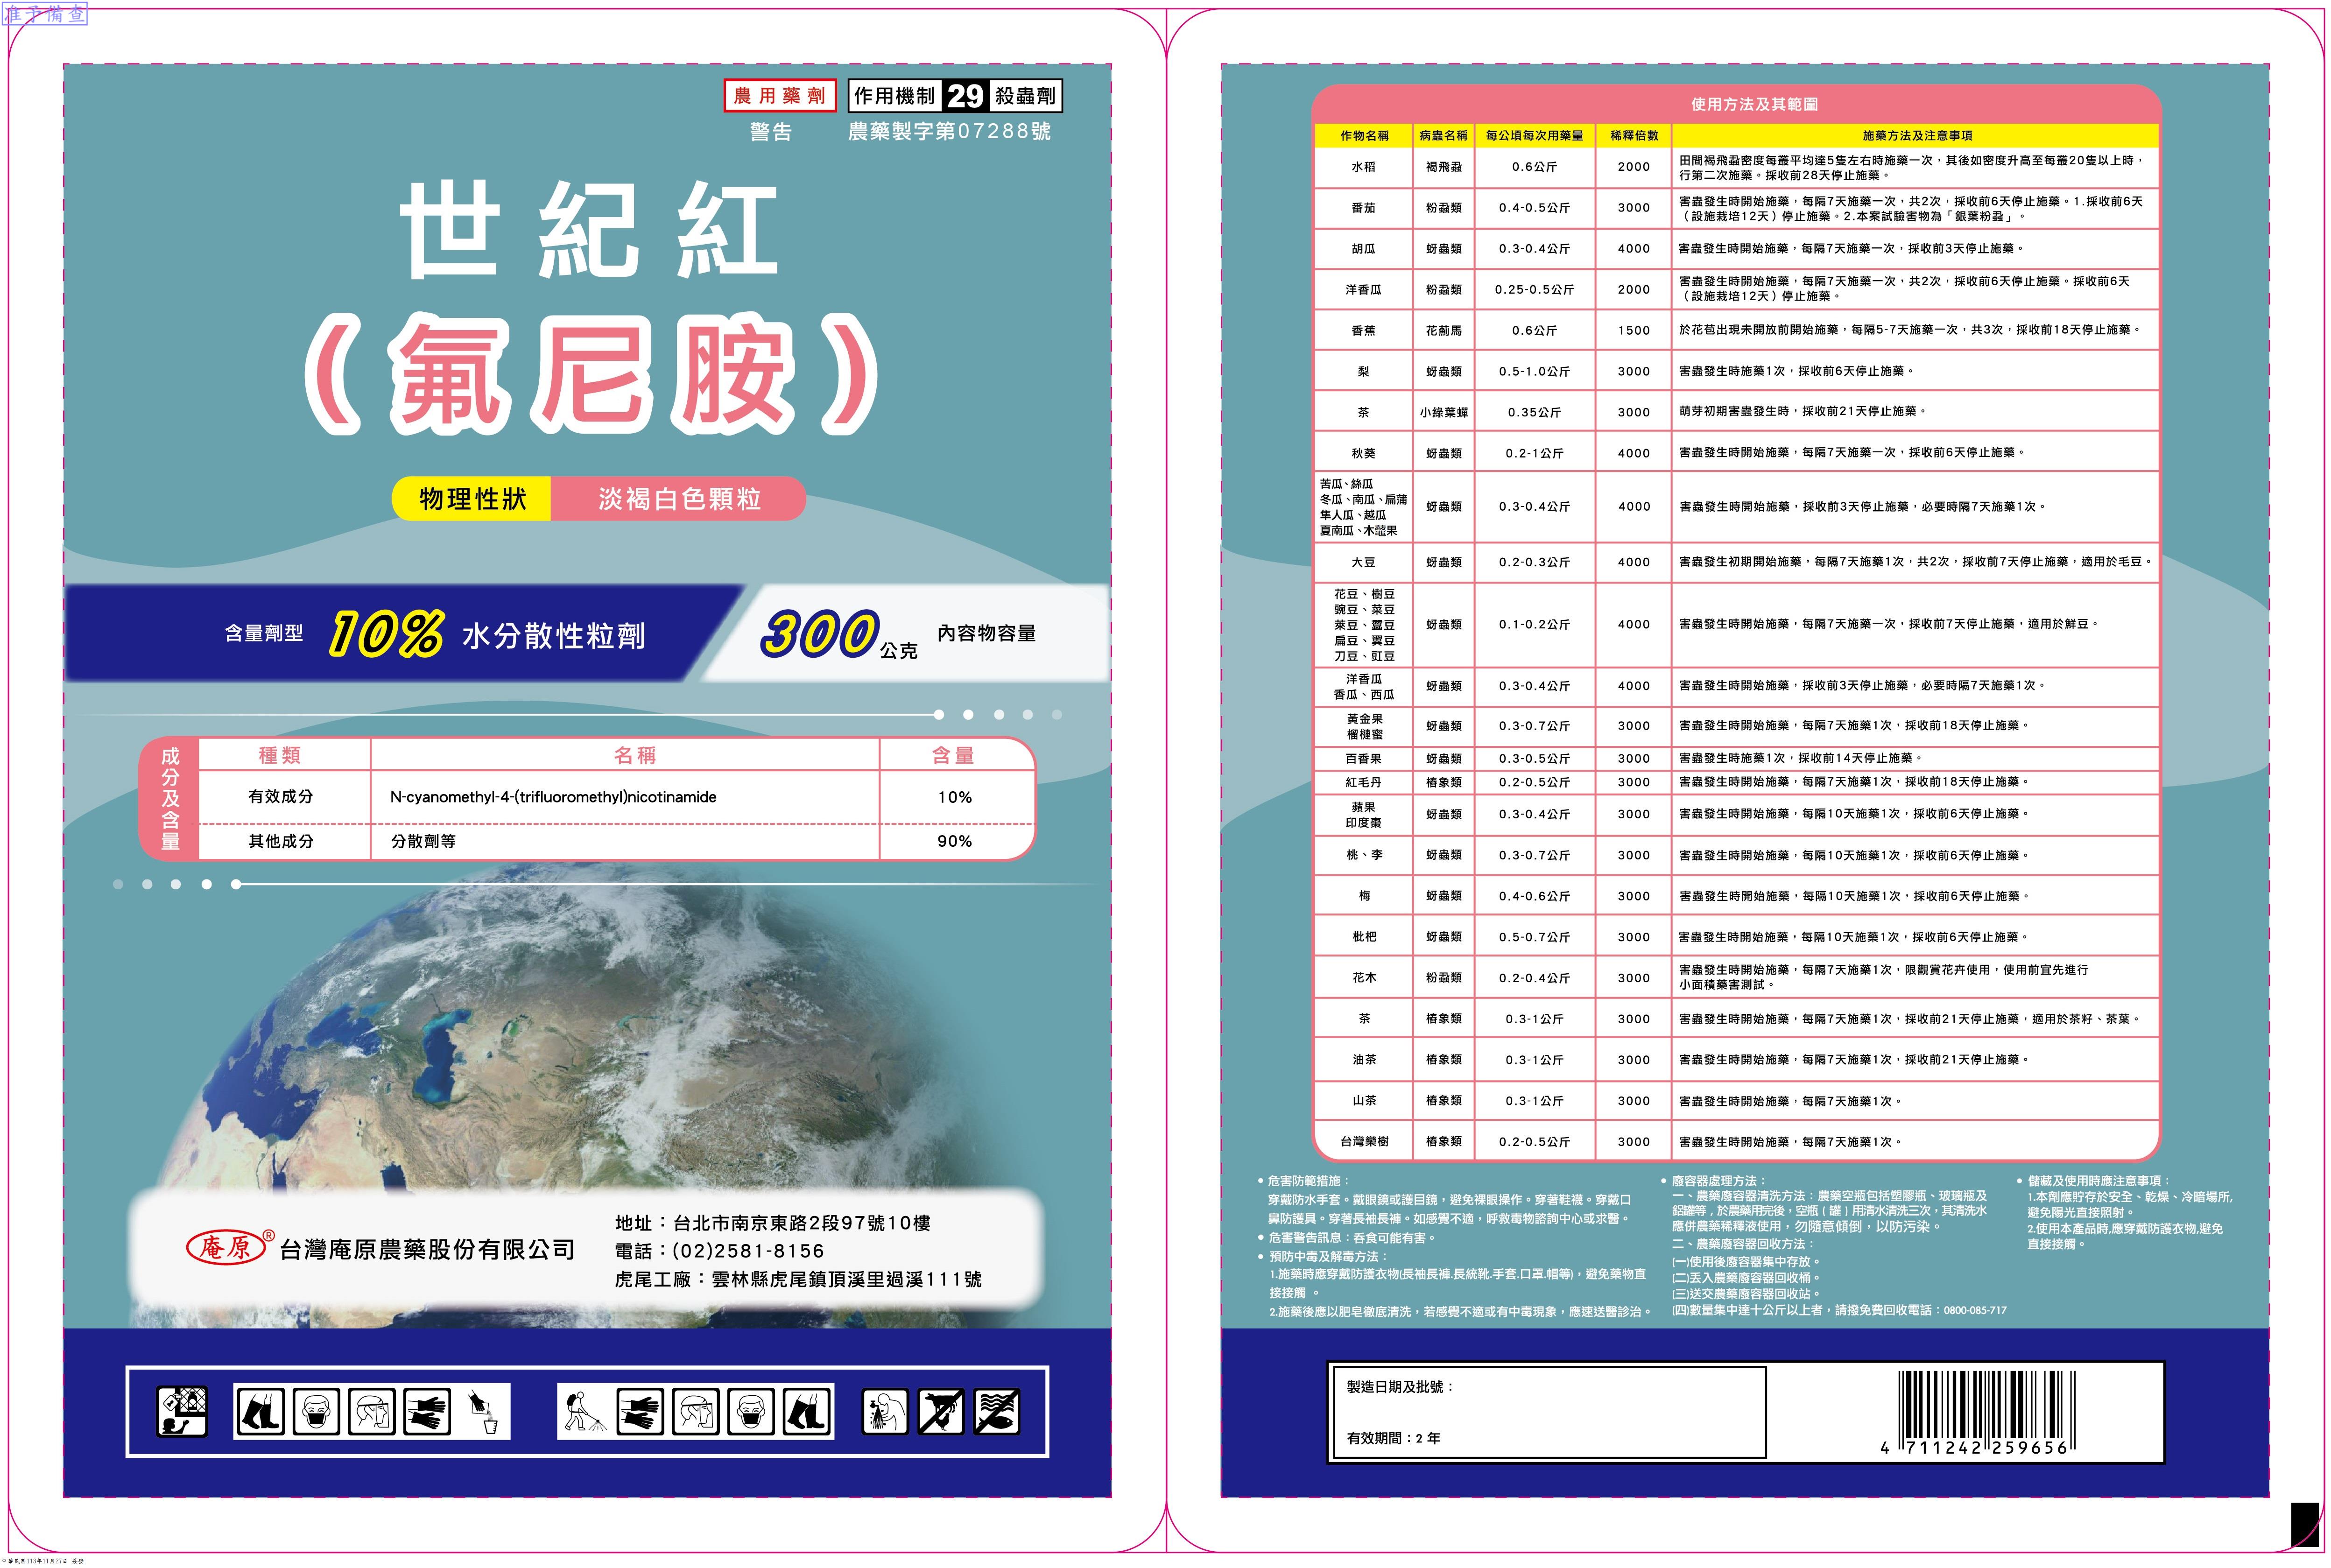
Task: Click the 褐飛蝨 pest cell
Action: click(1443, 167)
